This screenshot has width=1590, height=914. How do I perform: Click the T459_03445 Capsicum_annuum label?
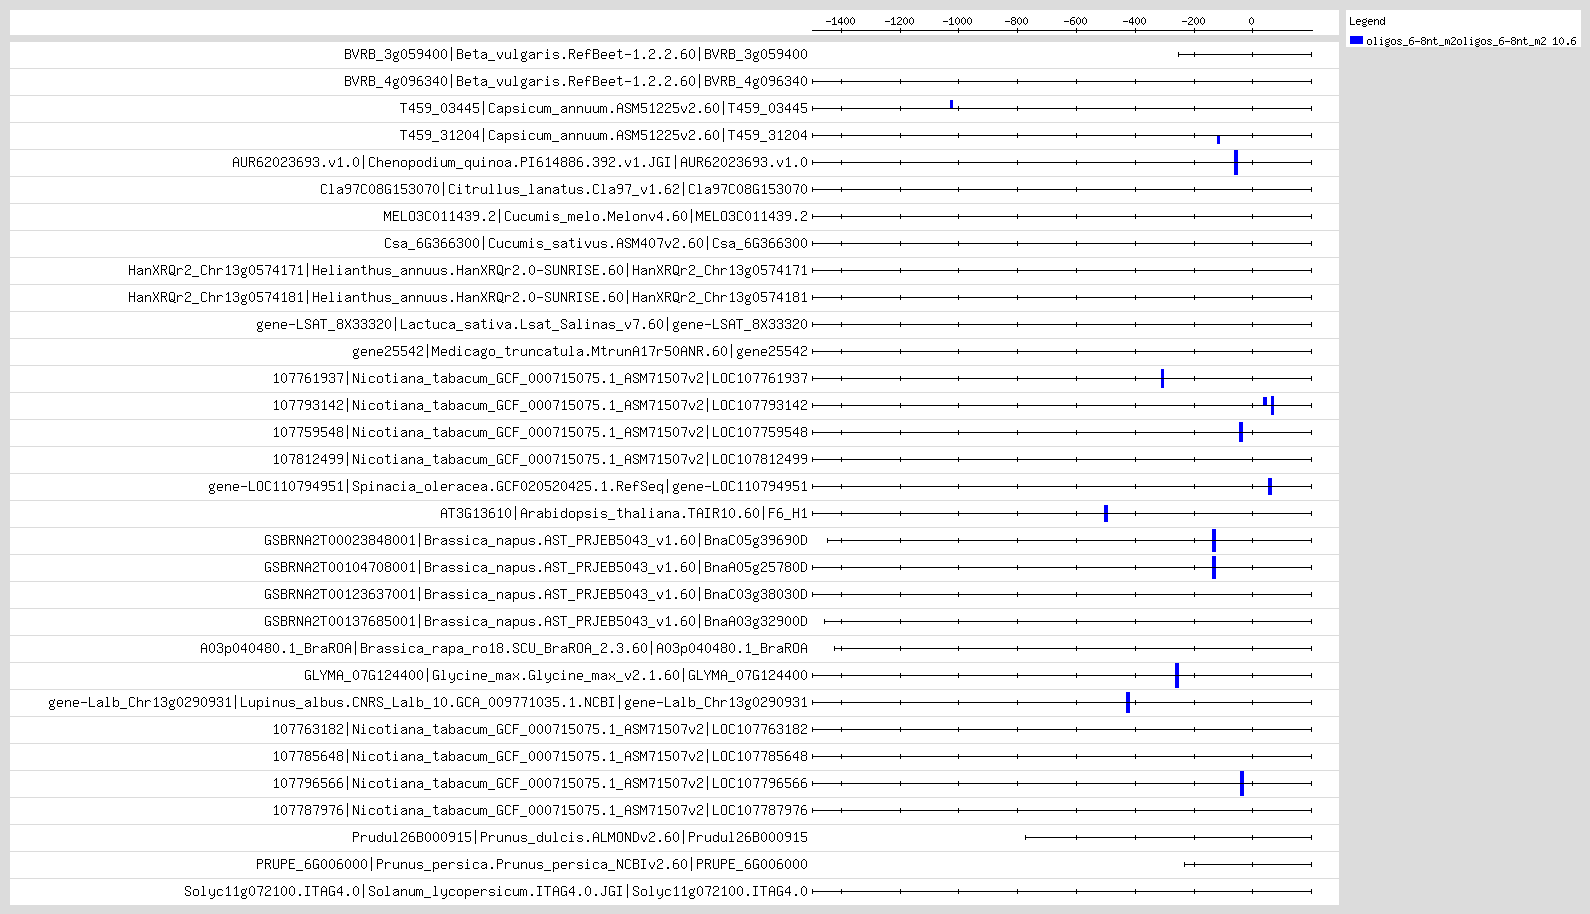tap(604, 108)
